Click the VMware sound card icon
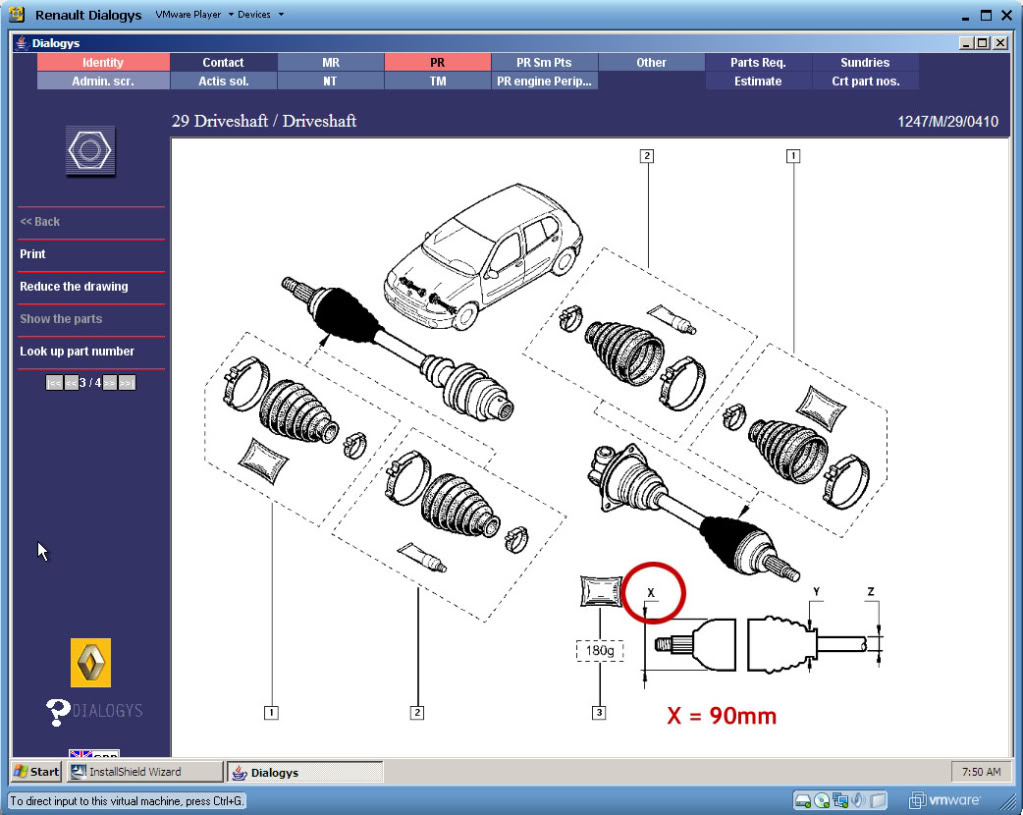The image size is (1023, 815). point(858,801)
